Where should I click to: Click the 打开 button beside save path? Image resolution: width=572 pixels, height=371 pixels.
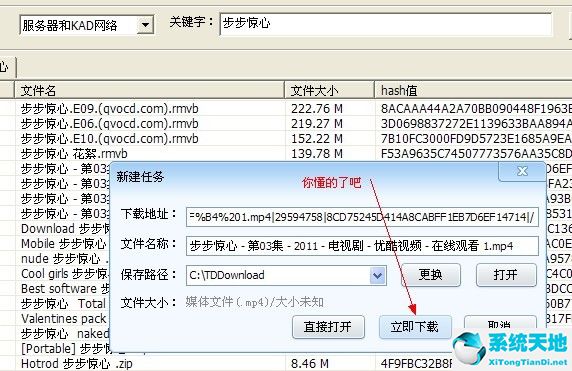coord(506,274)
